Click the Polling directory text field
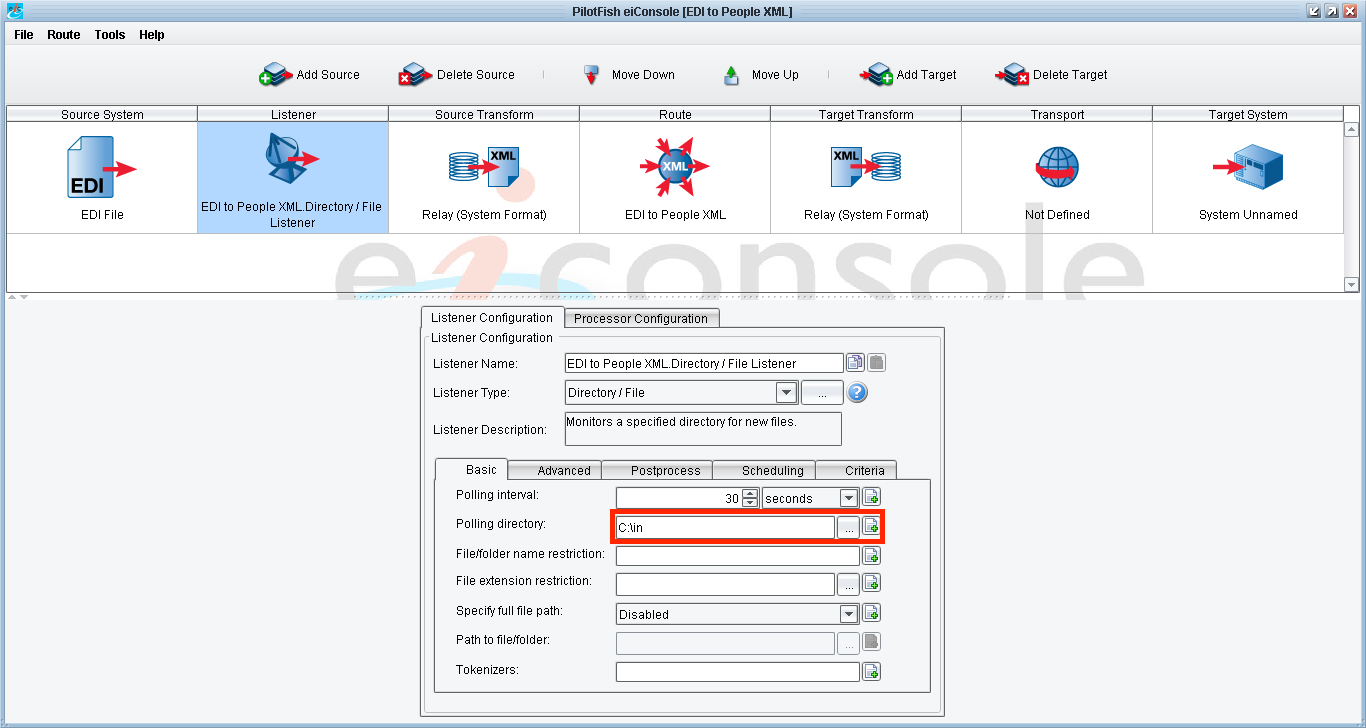 tap(725, 527)
